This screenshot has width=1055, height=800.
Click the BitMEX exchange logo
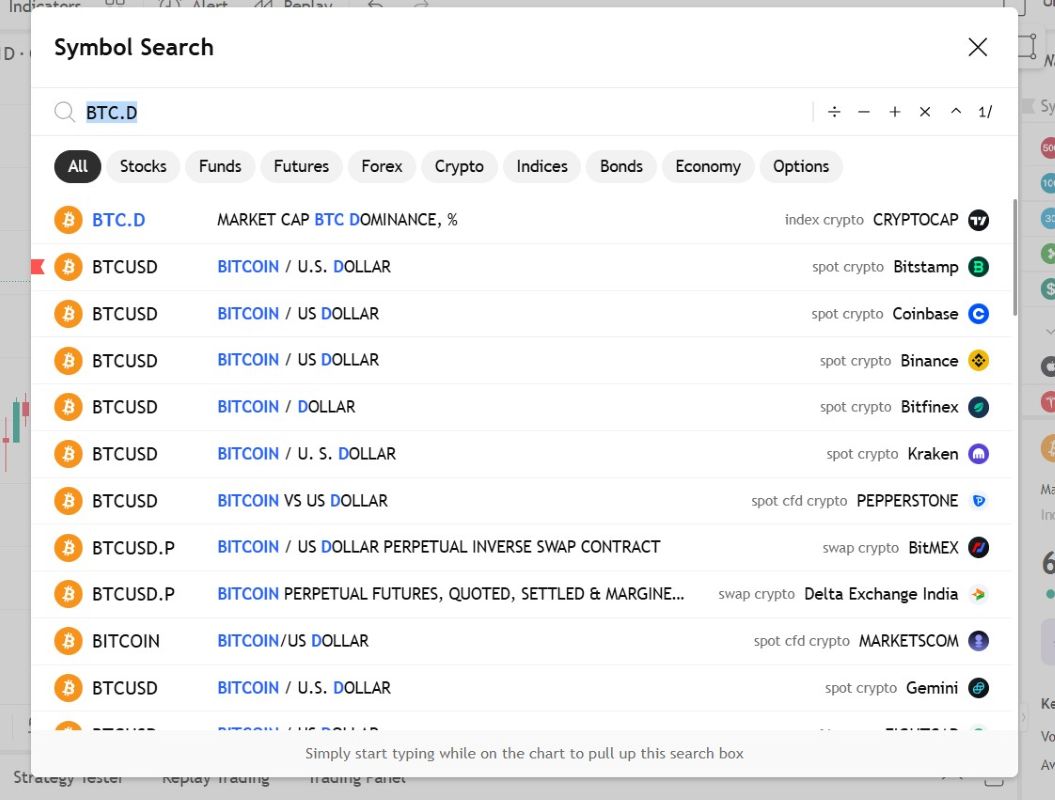978,548
